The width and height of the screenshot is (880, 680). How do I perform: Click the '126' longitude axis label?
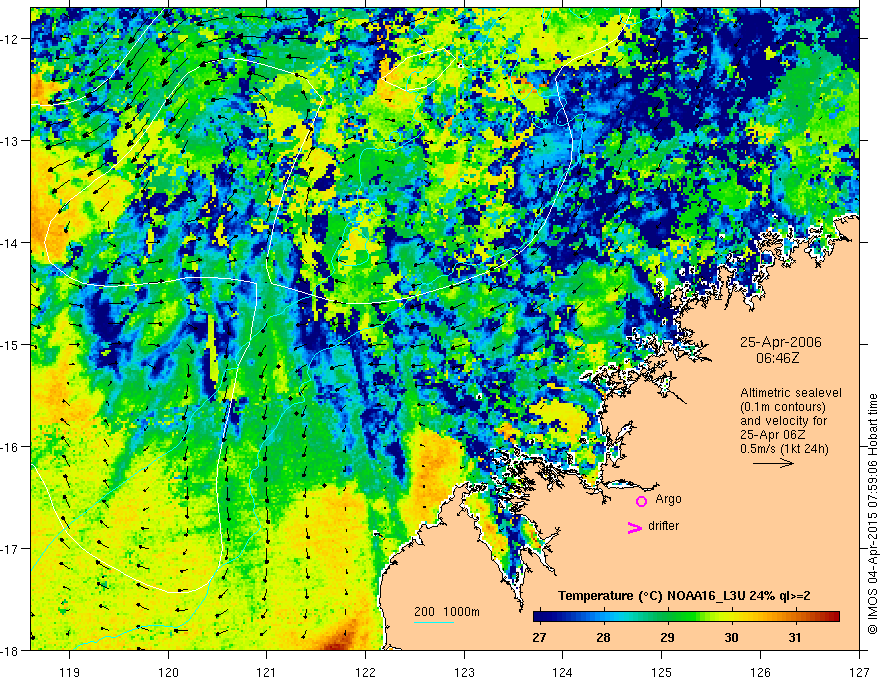pyautogui.click(x=760, y=672)
